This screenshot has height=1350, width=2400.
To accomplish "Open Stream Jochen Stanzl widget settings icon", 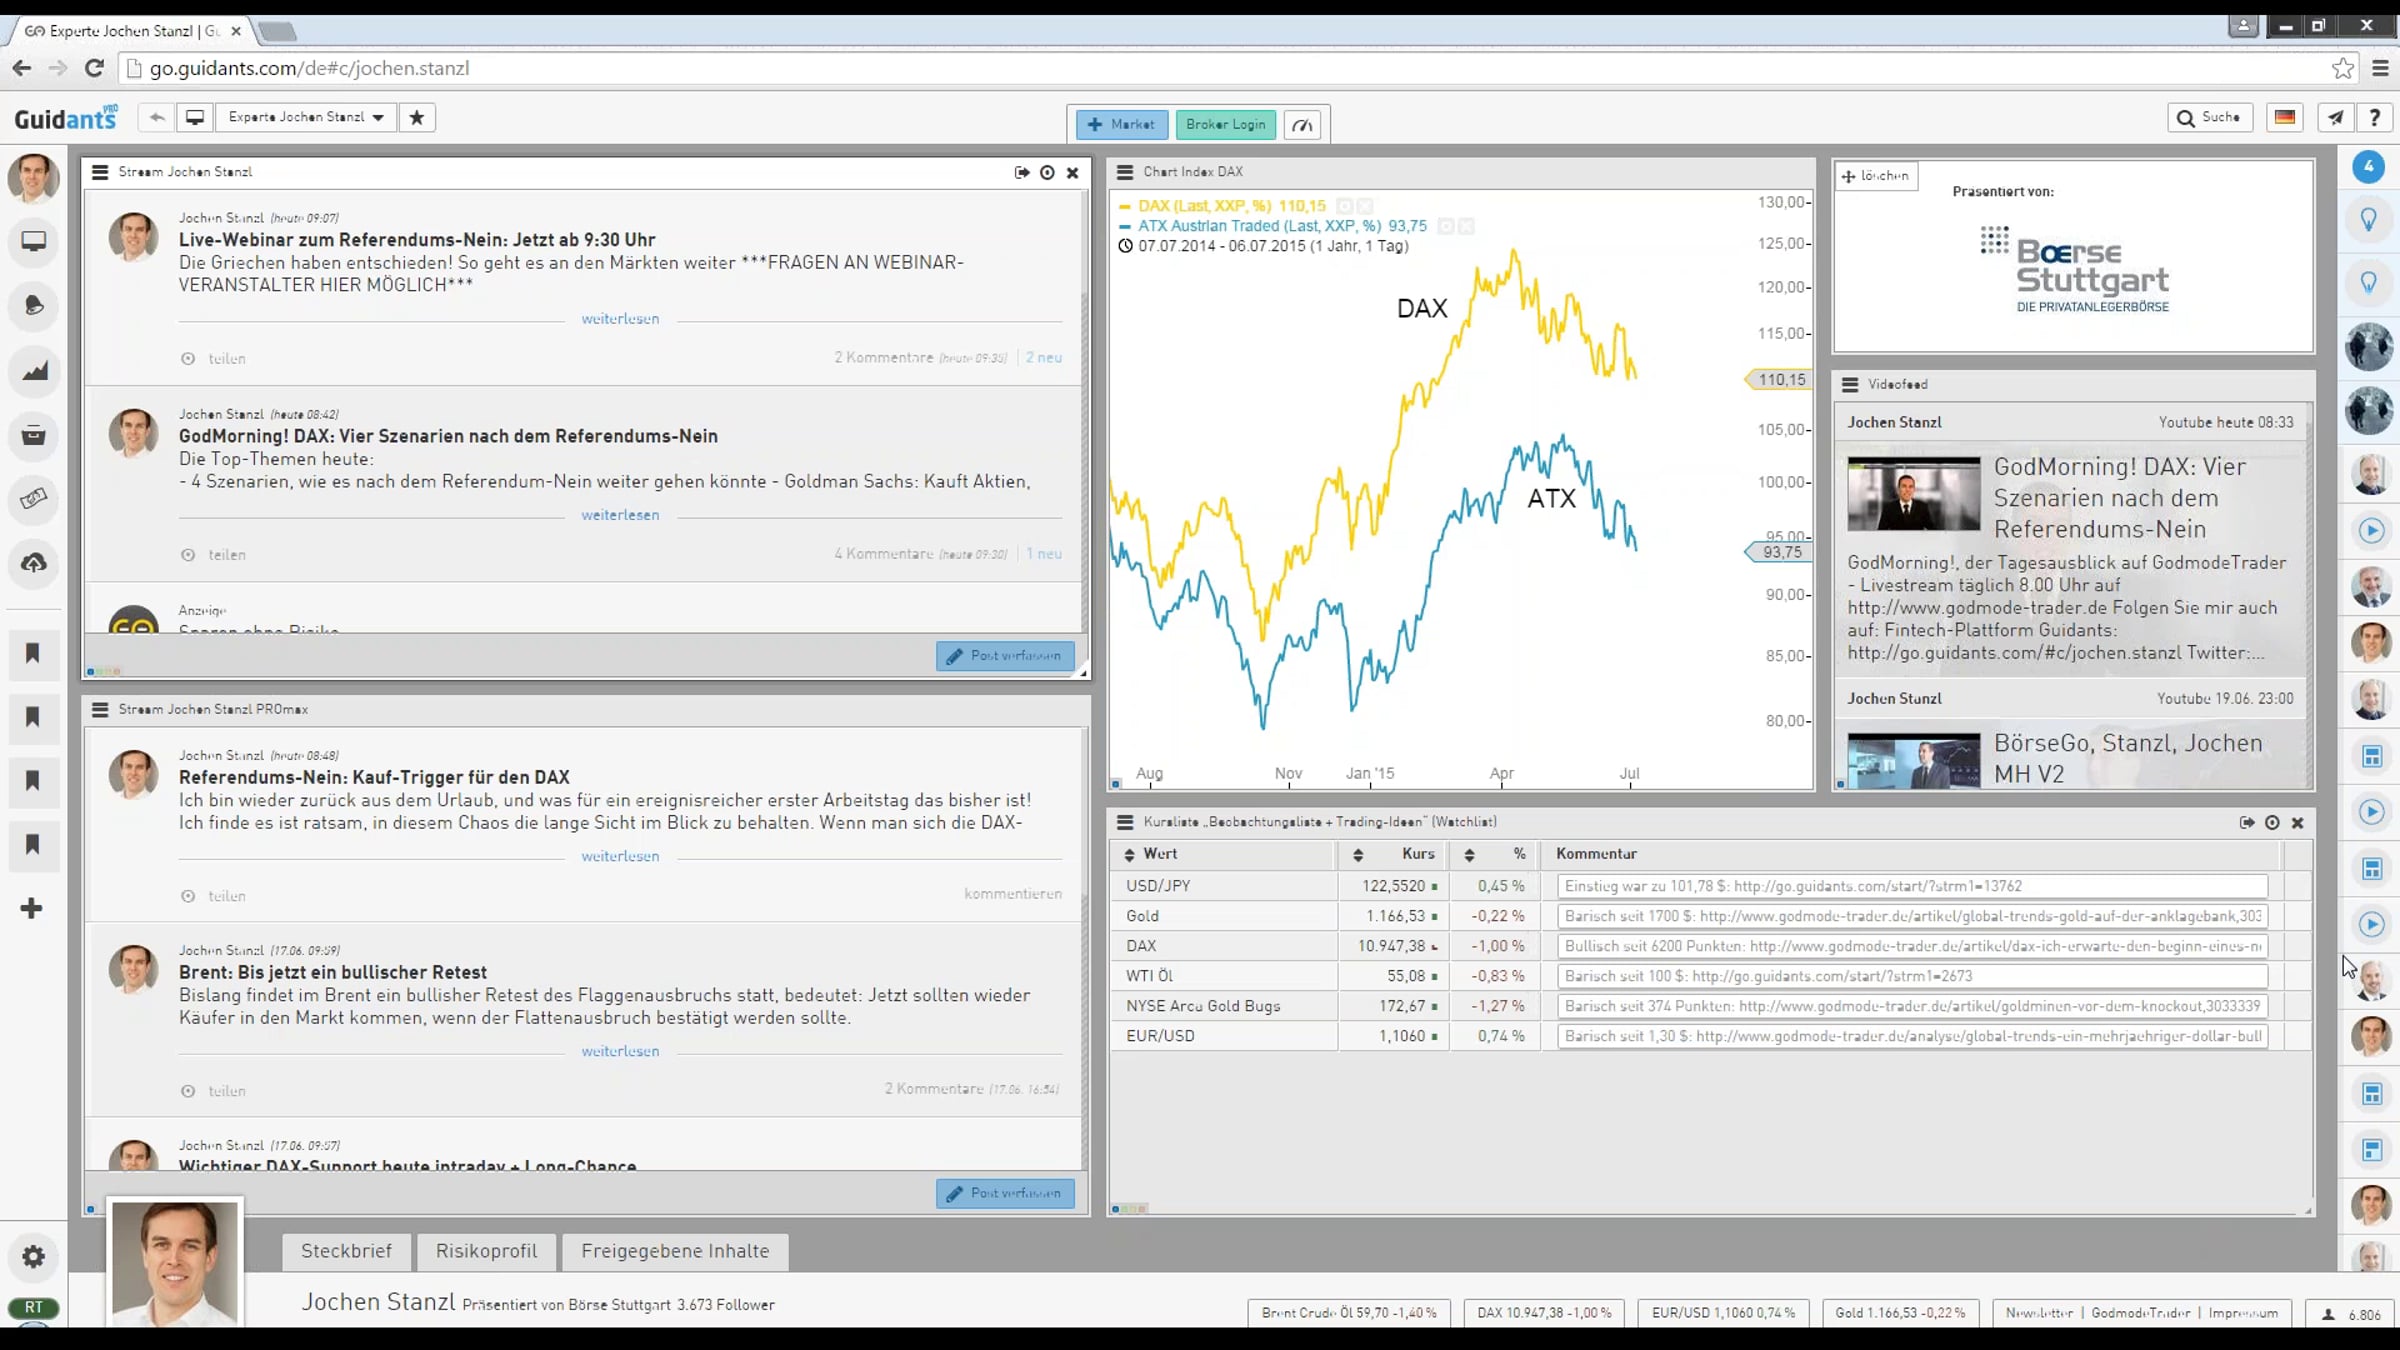I will pos(1047,172).
